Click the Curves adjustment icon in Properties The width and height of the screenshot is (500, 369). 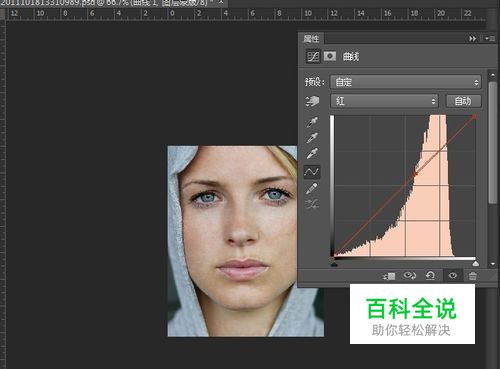coord(313,56)
